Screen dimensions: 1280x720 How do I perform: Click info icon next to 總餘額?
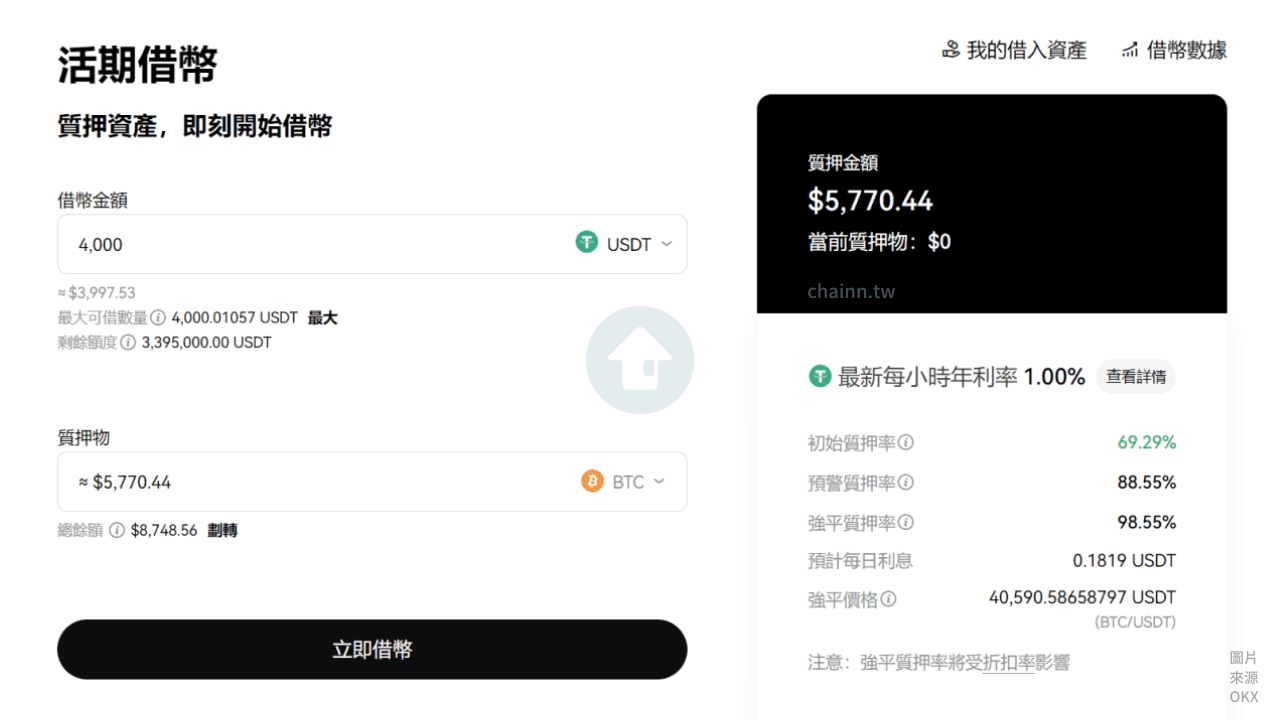[x=117, y=530]
